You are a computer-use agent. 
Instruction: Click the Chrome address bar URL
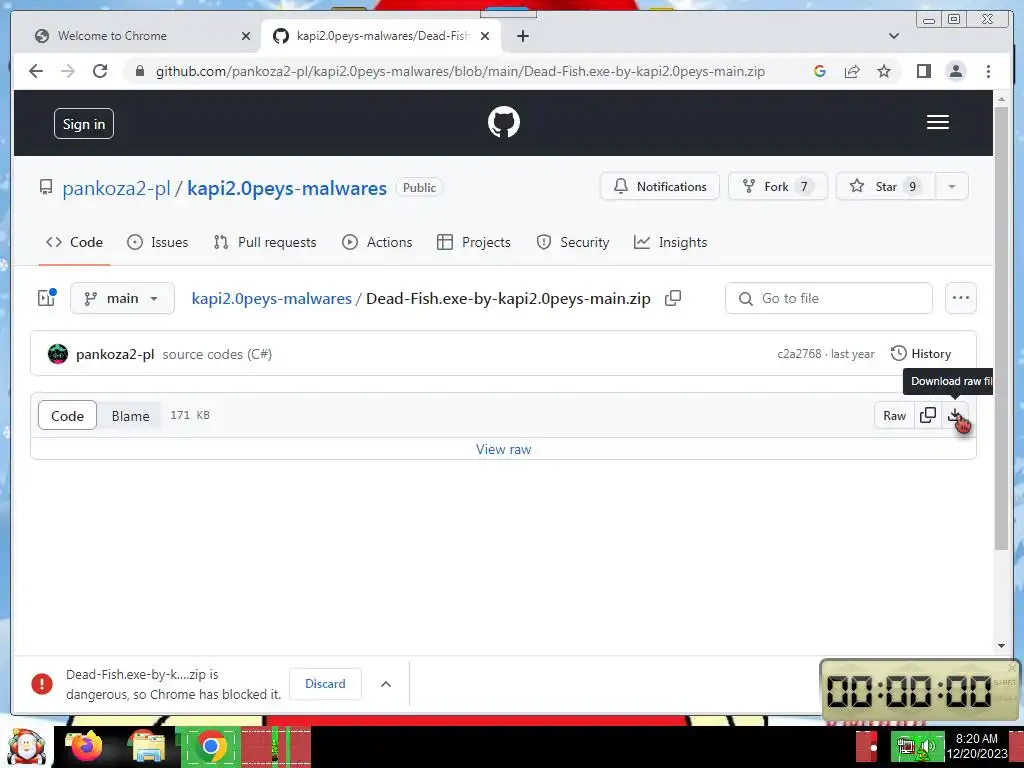click(460, 71)
